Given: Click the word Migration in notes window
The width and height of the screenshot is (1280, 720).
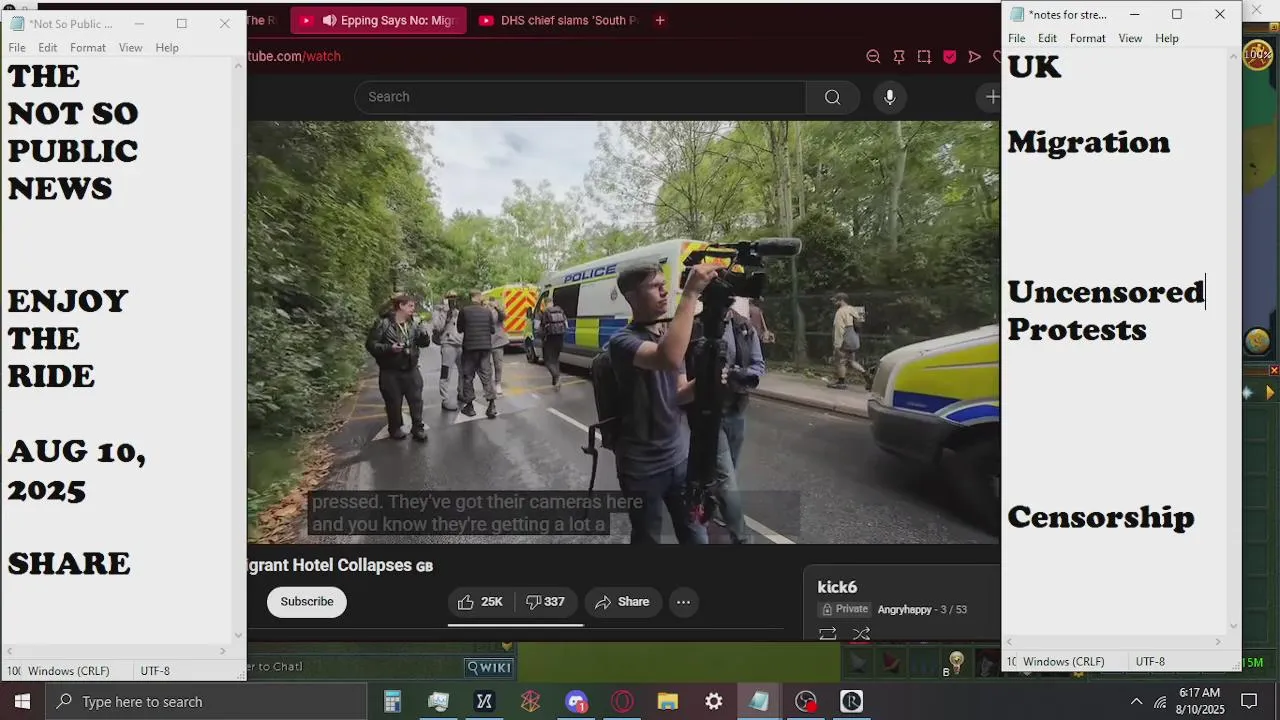Looking at the screenshot, I should [x=1089, y=143].
